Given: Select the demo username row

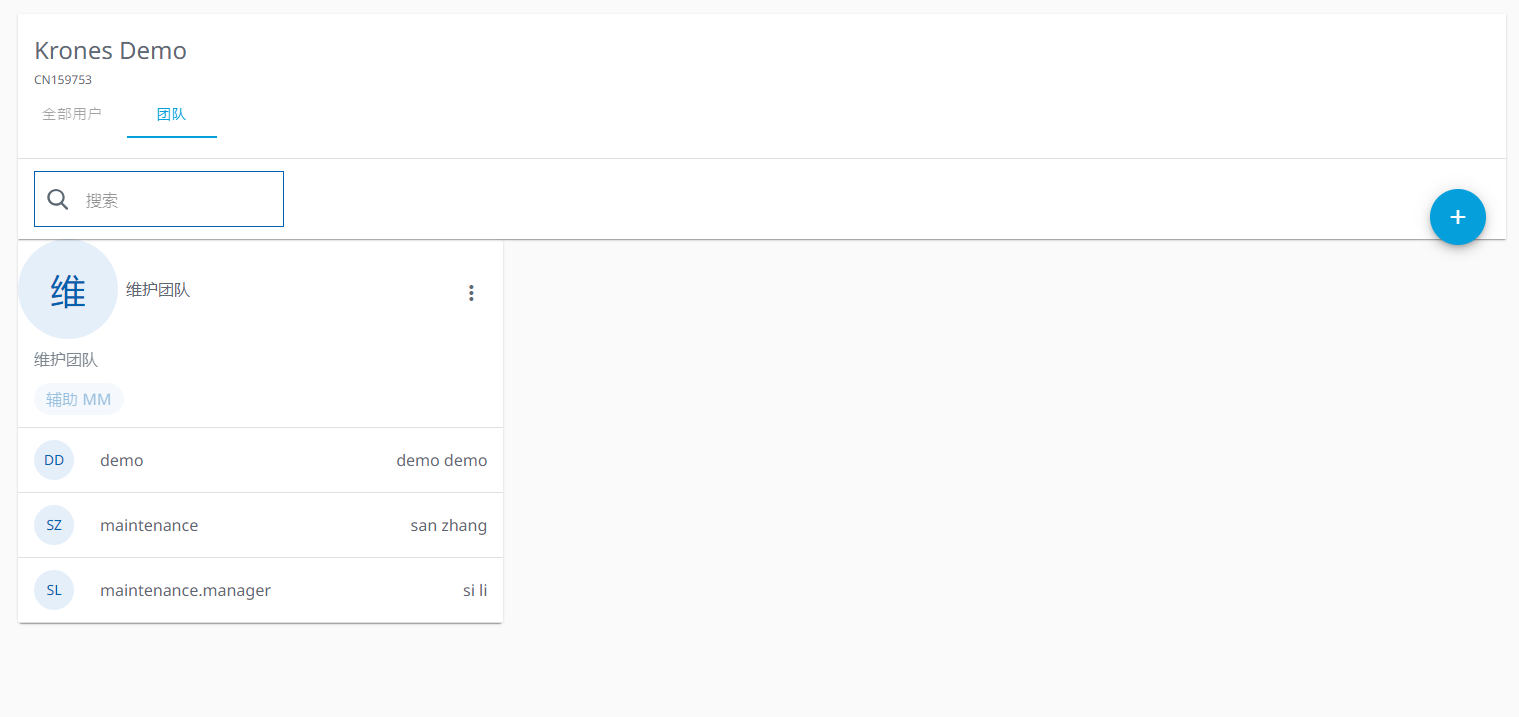Looking at the screenshot, I should coord(122,460).
